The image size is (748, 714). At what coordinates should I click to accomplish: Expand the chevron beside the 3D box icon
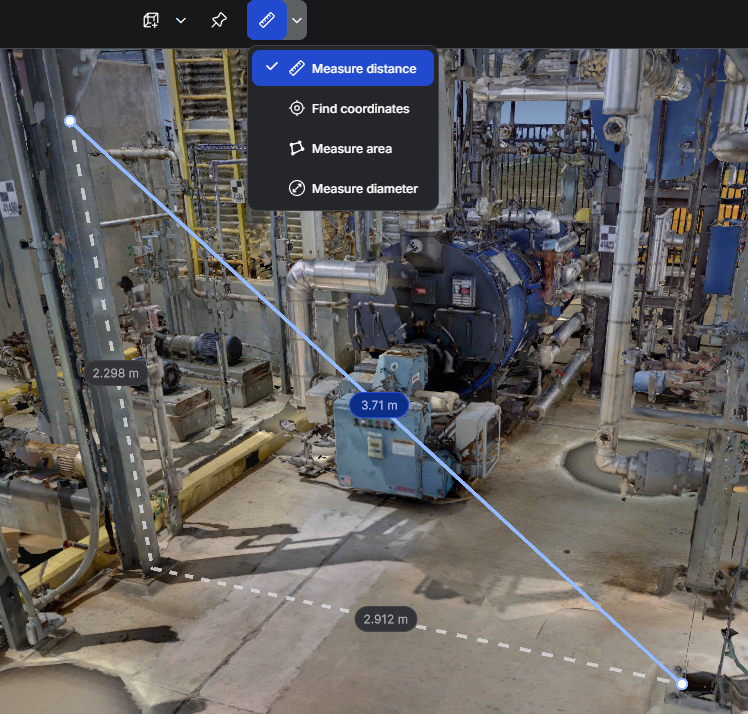click(x=181, y=20)
